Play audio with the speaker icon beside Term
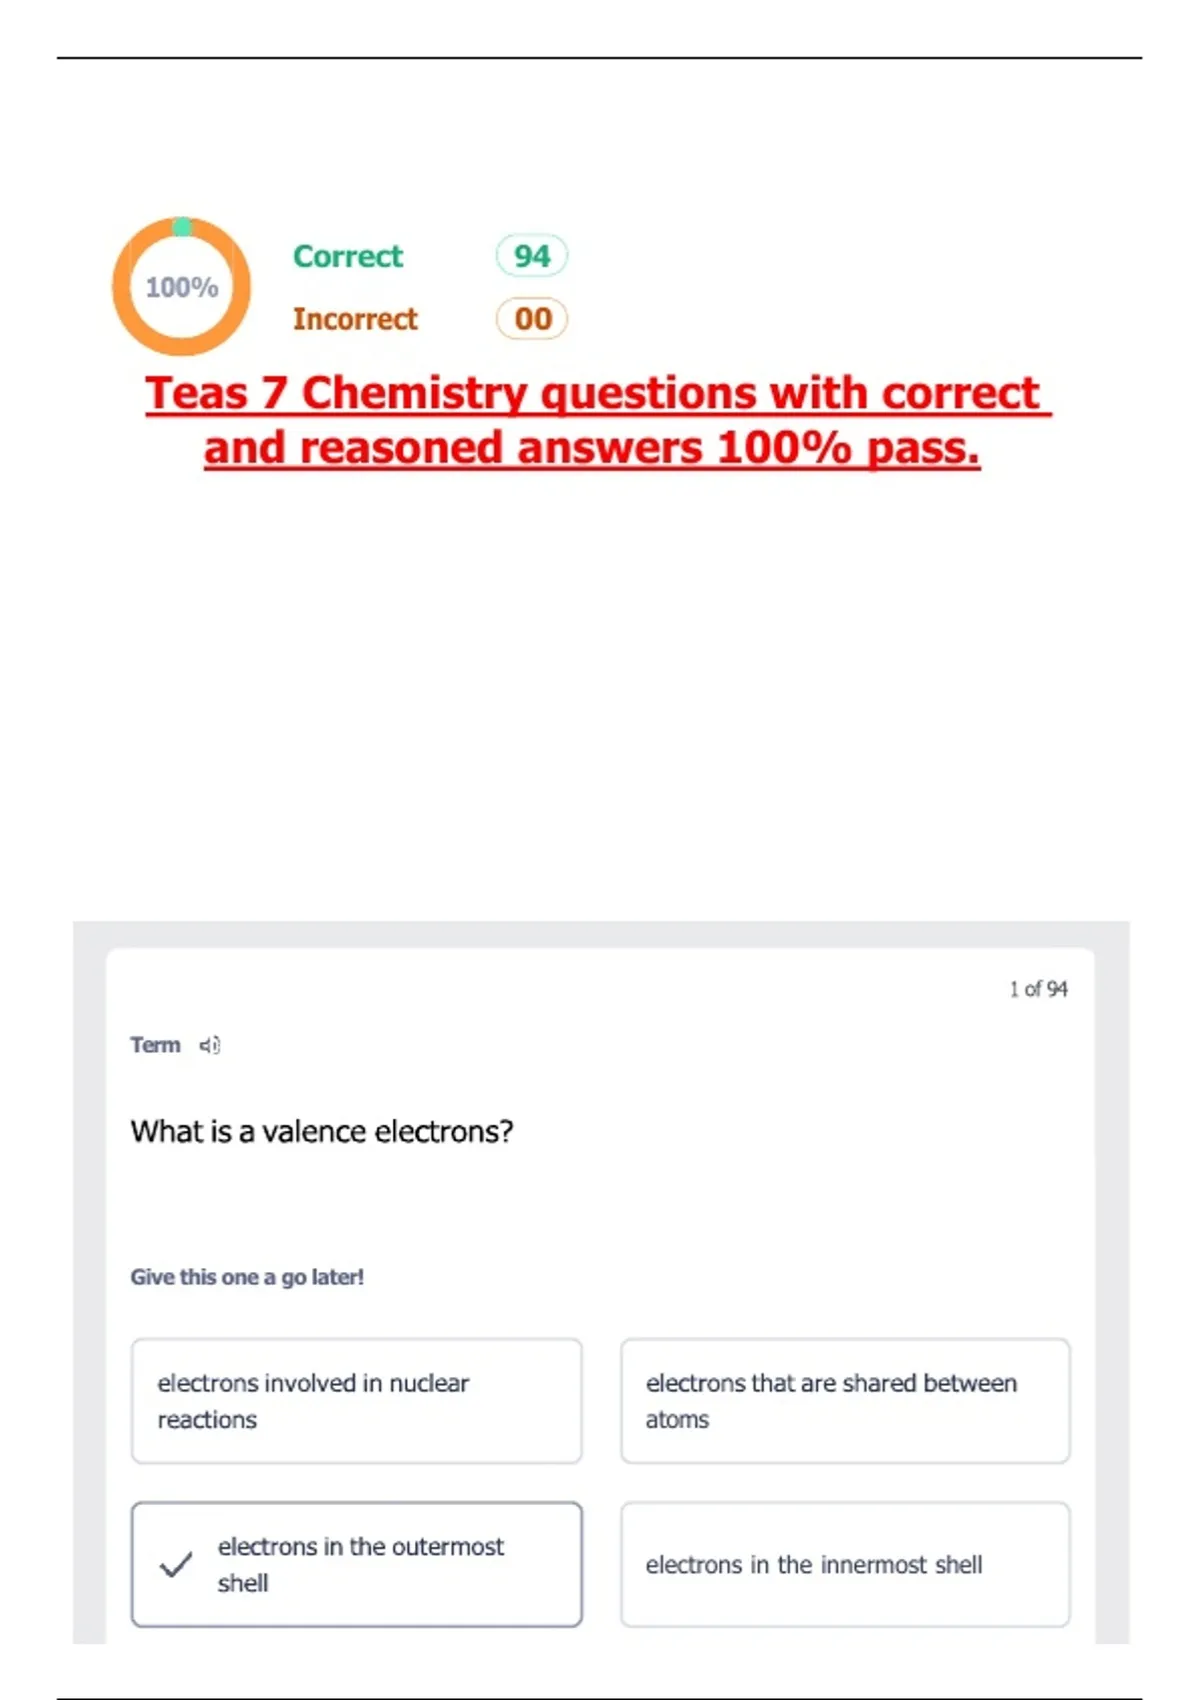 point(209,1045)
